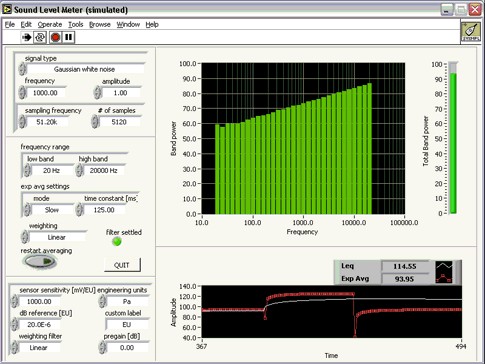Image resolution: width=485 pixels, height=364 pixels.
Task: Click the Amplitude versus Time chart
Action: coord(332,311)
